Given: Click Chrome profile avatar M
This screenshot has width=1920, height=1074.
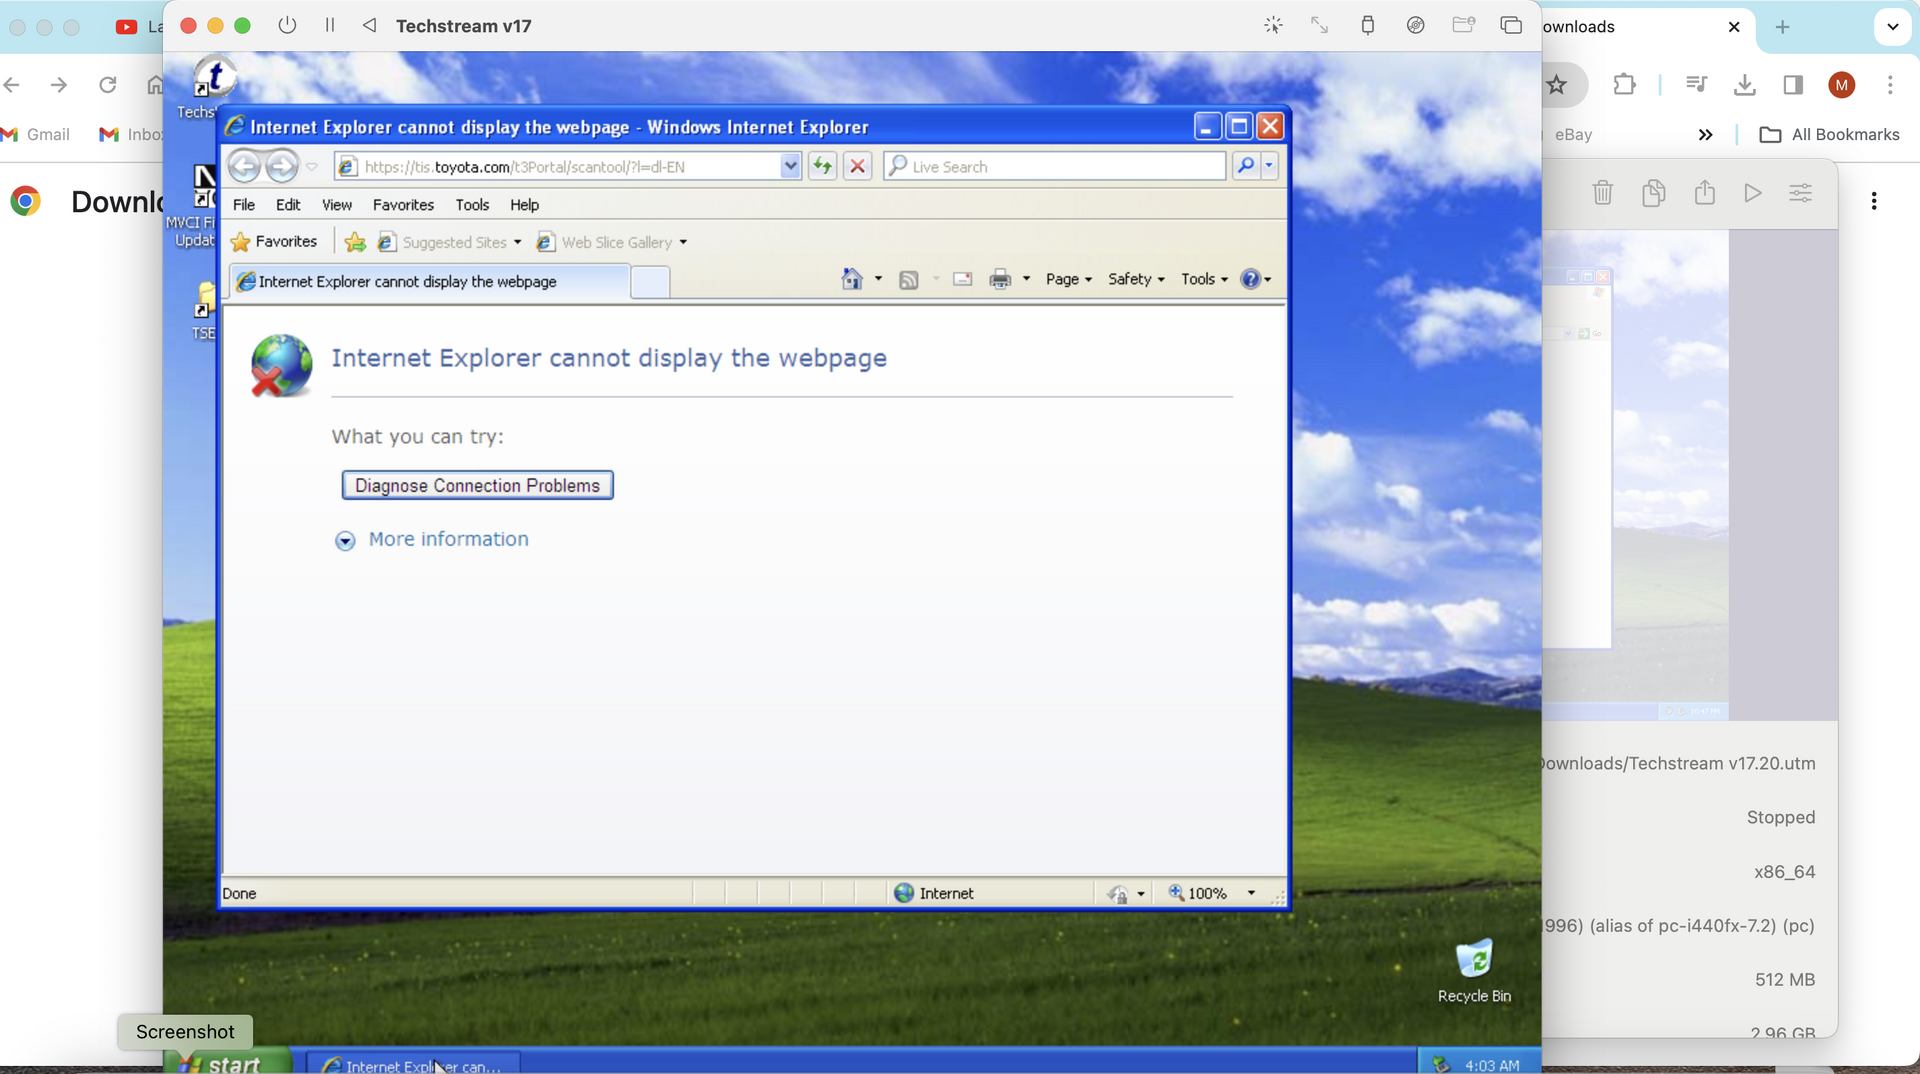Looking at the screenshot, I should (x=1841, y=85).
